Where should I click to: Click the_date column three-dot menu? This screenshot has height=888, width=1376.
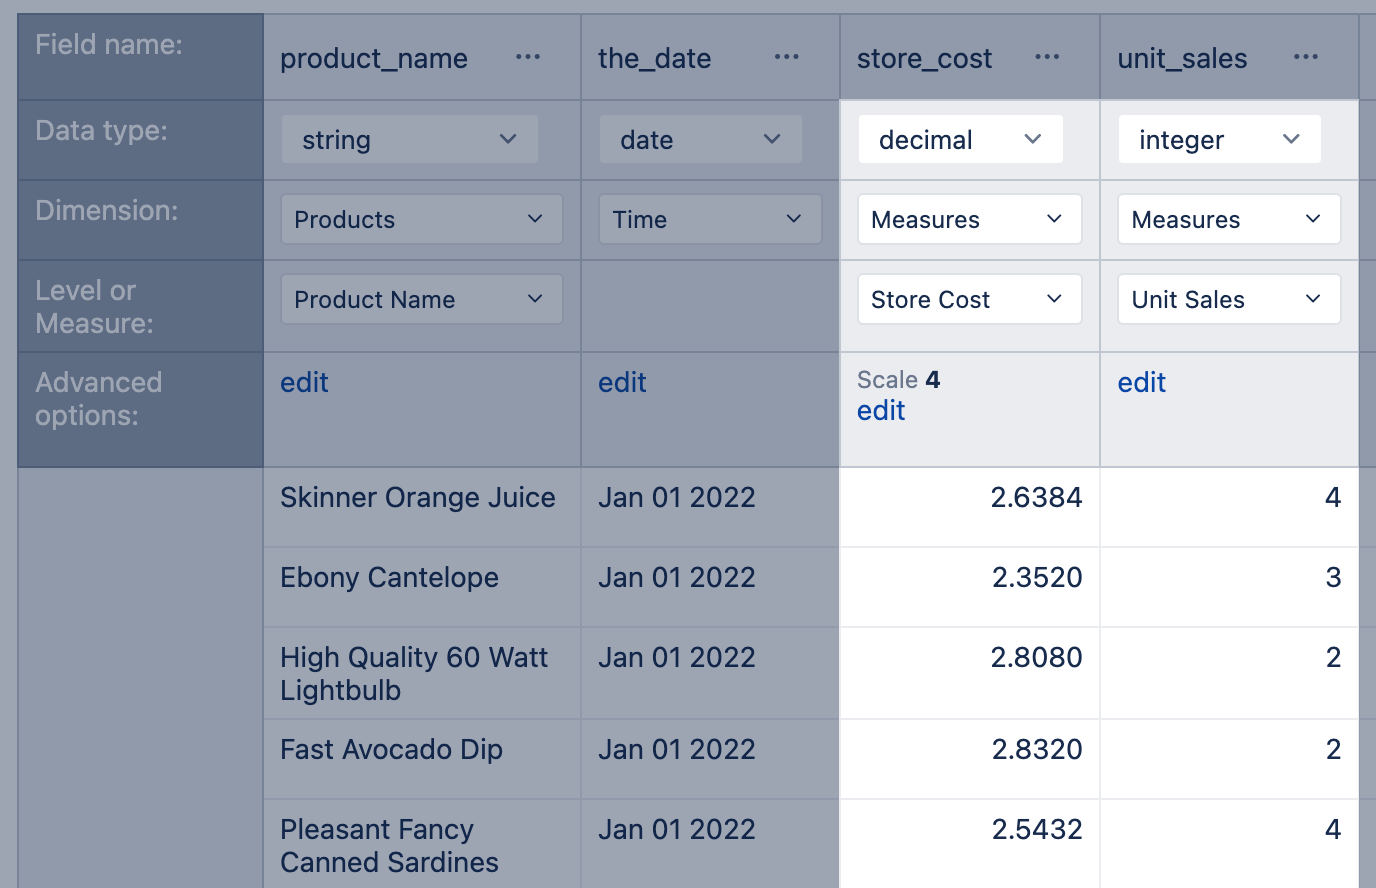click(x=786, y=58)
